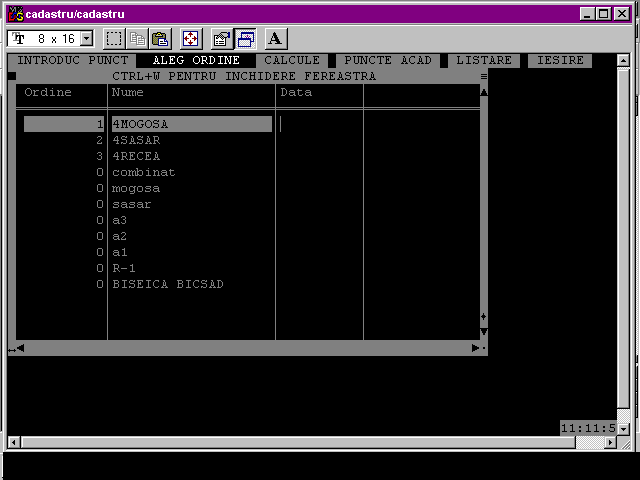The image size is (640, 480).
Task: Click the Mark selection toolbar icon
Action: (x=114, y=39)
